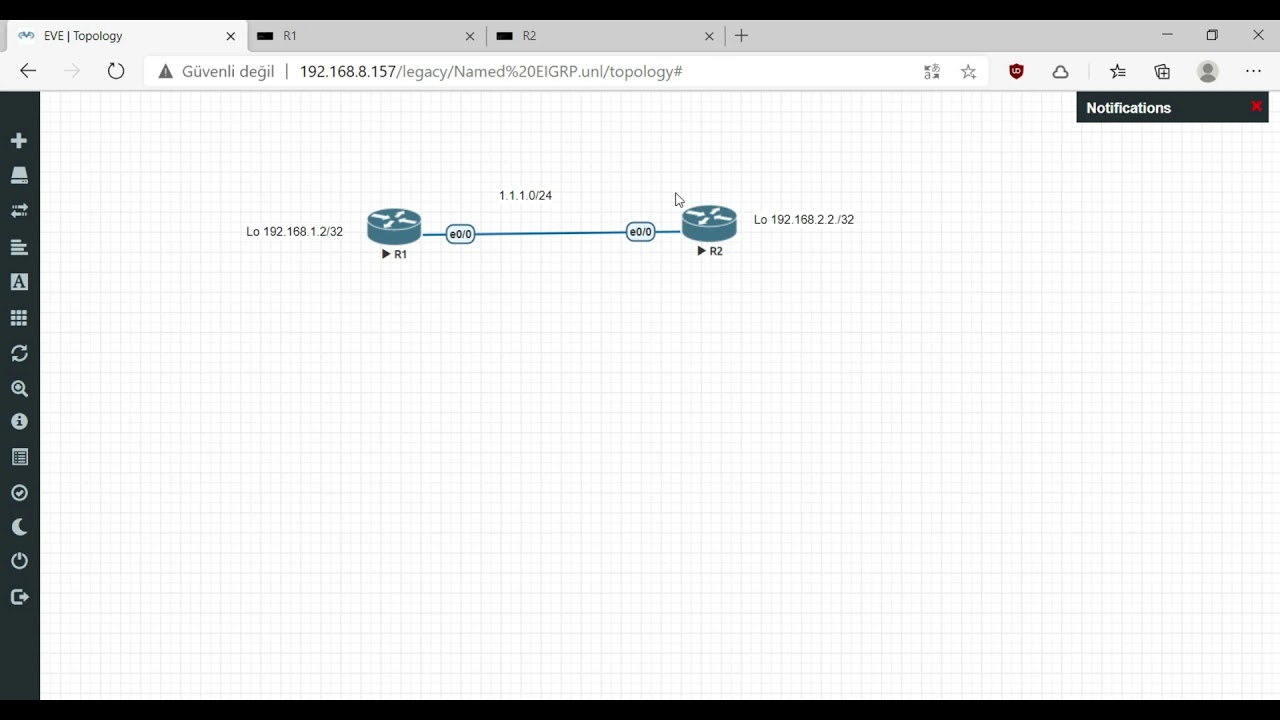1280x720 pixels.
Task: Select the R2 router node
Action: point(709,224)
